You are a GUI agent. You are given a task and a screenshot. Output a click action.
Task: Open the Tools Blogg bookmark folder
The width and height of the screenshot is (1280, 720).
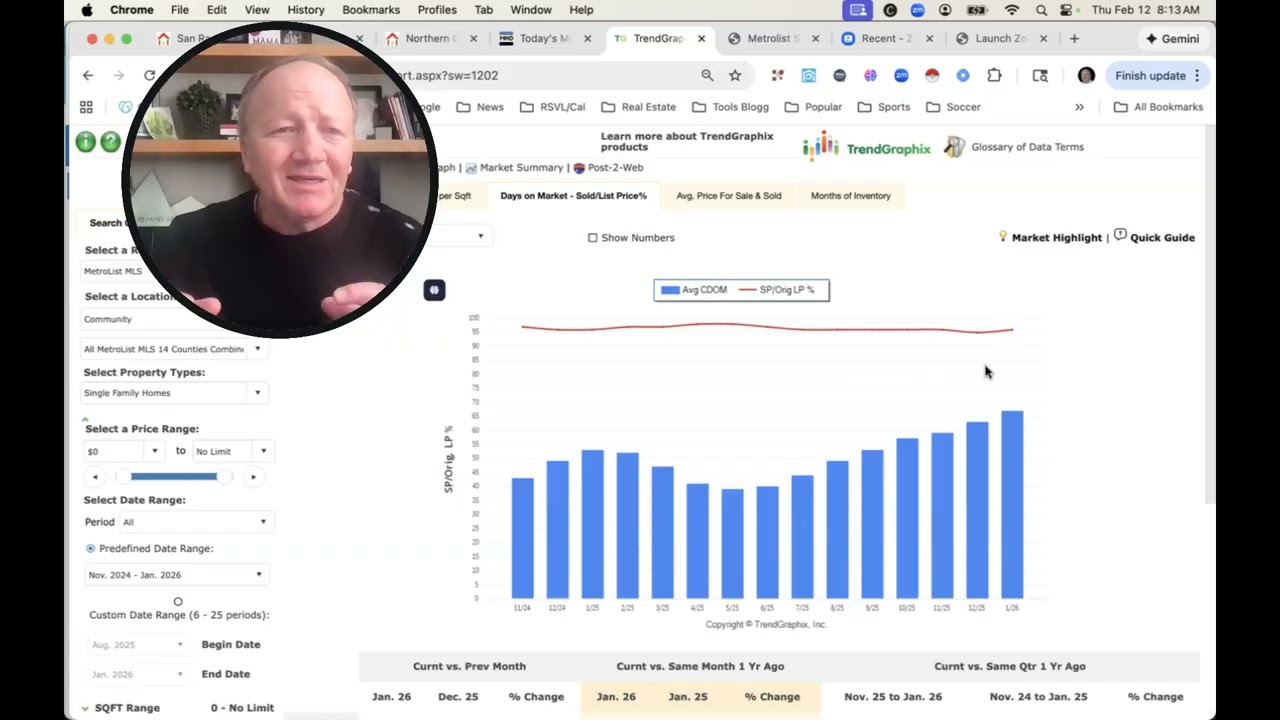coord(729,107)
